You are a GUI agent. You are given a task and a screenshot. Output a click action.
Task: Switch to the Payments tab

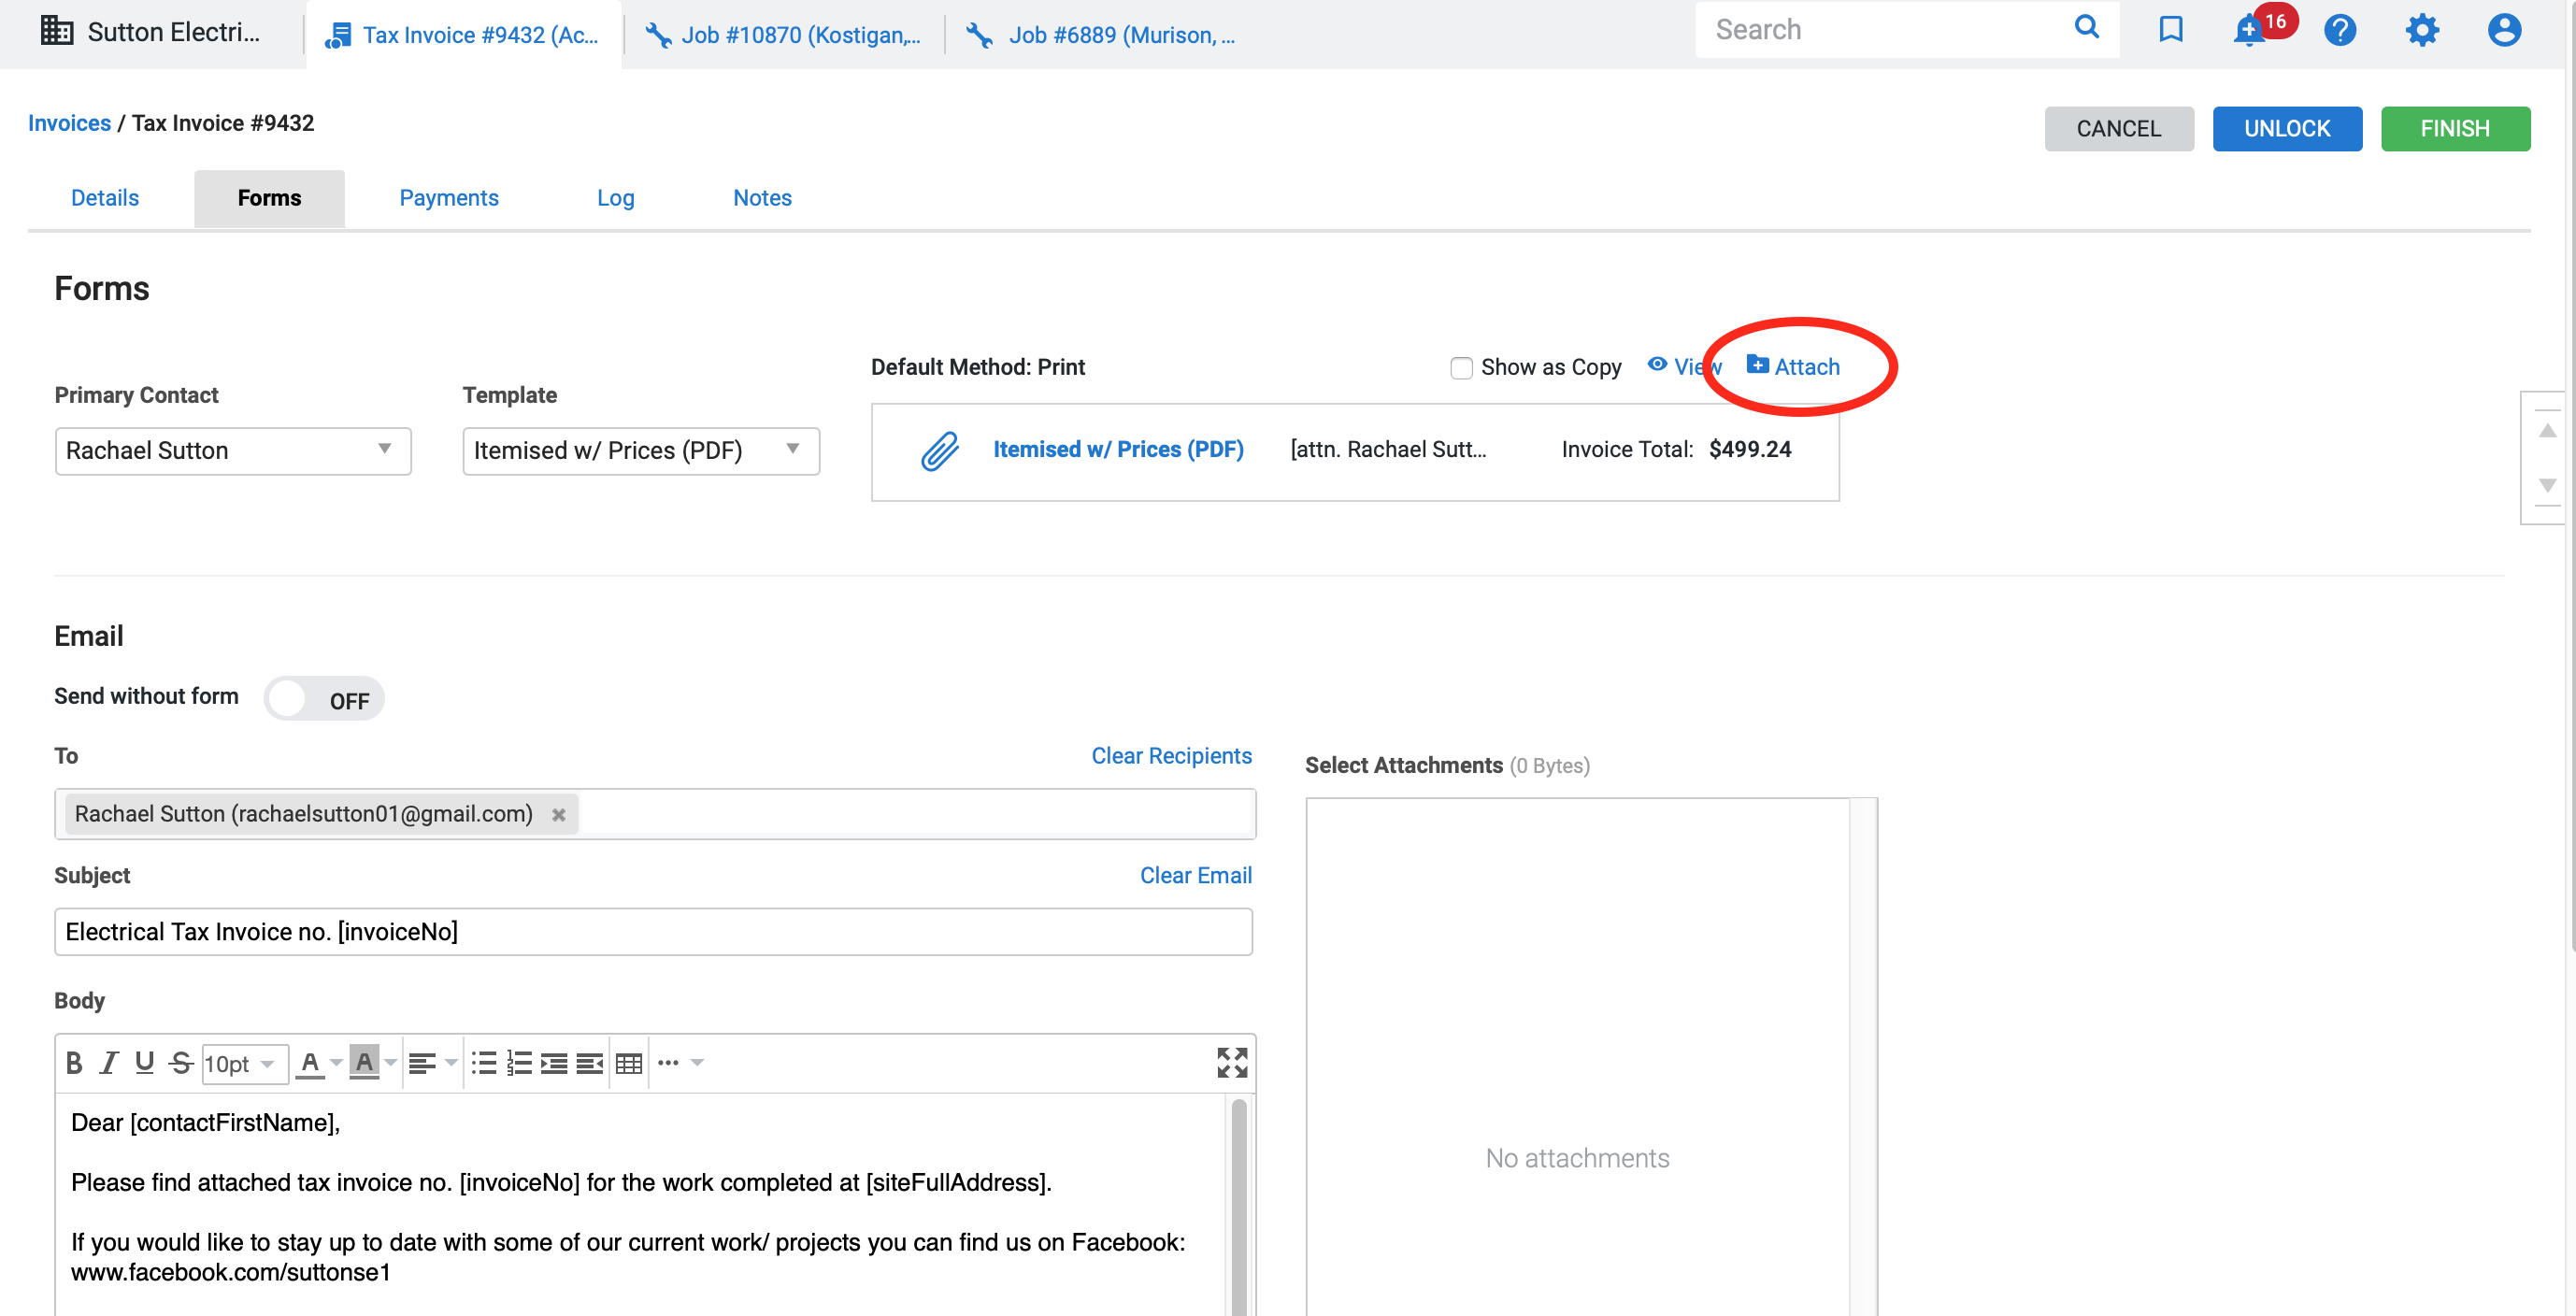448,198
